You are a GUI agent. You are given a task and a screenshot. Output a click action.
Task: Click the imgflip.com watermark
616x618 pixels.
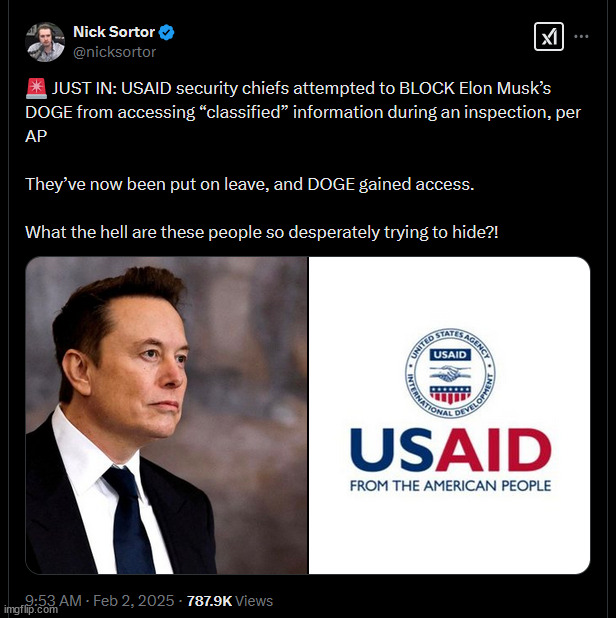(29, 609)
